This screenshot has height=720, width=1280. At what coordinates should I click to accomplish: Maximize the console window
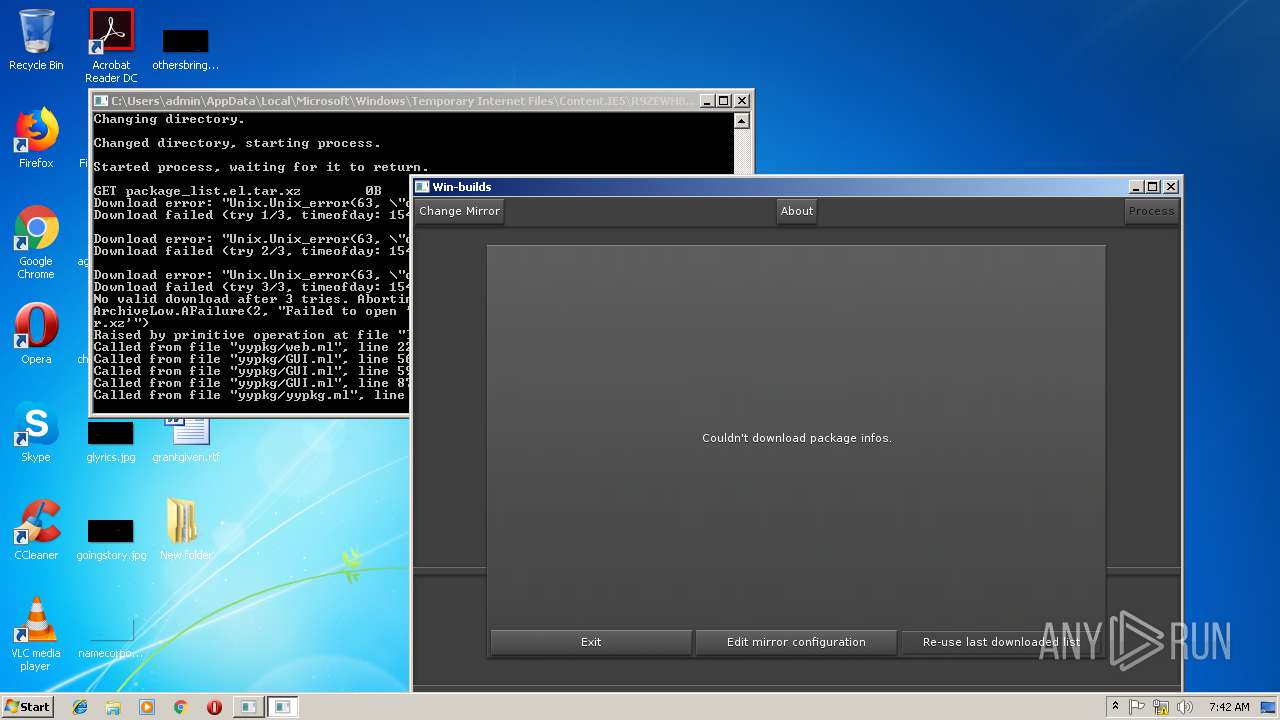pyautogui.click(x=724, y=101)
